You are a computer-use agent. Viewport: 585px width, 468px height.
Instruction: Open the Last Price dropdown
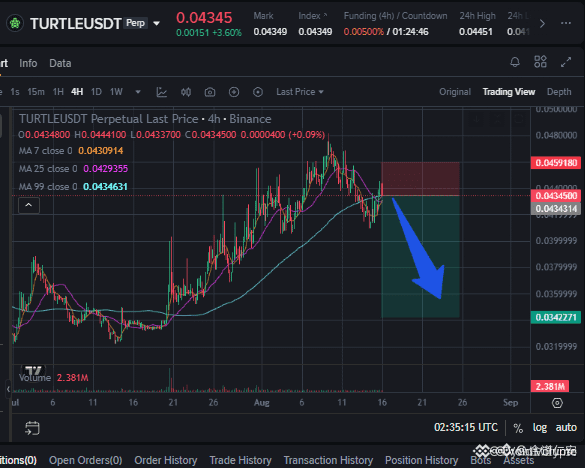tap(300, 92)
